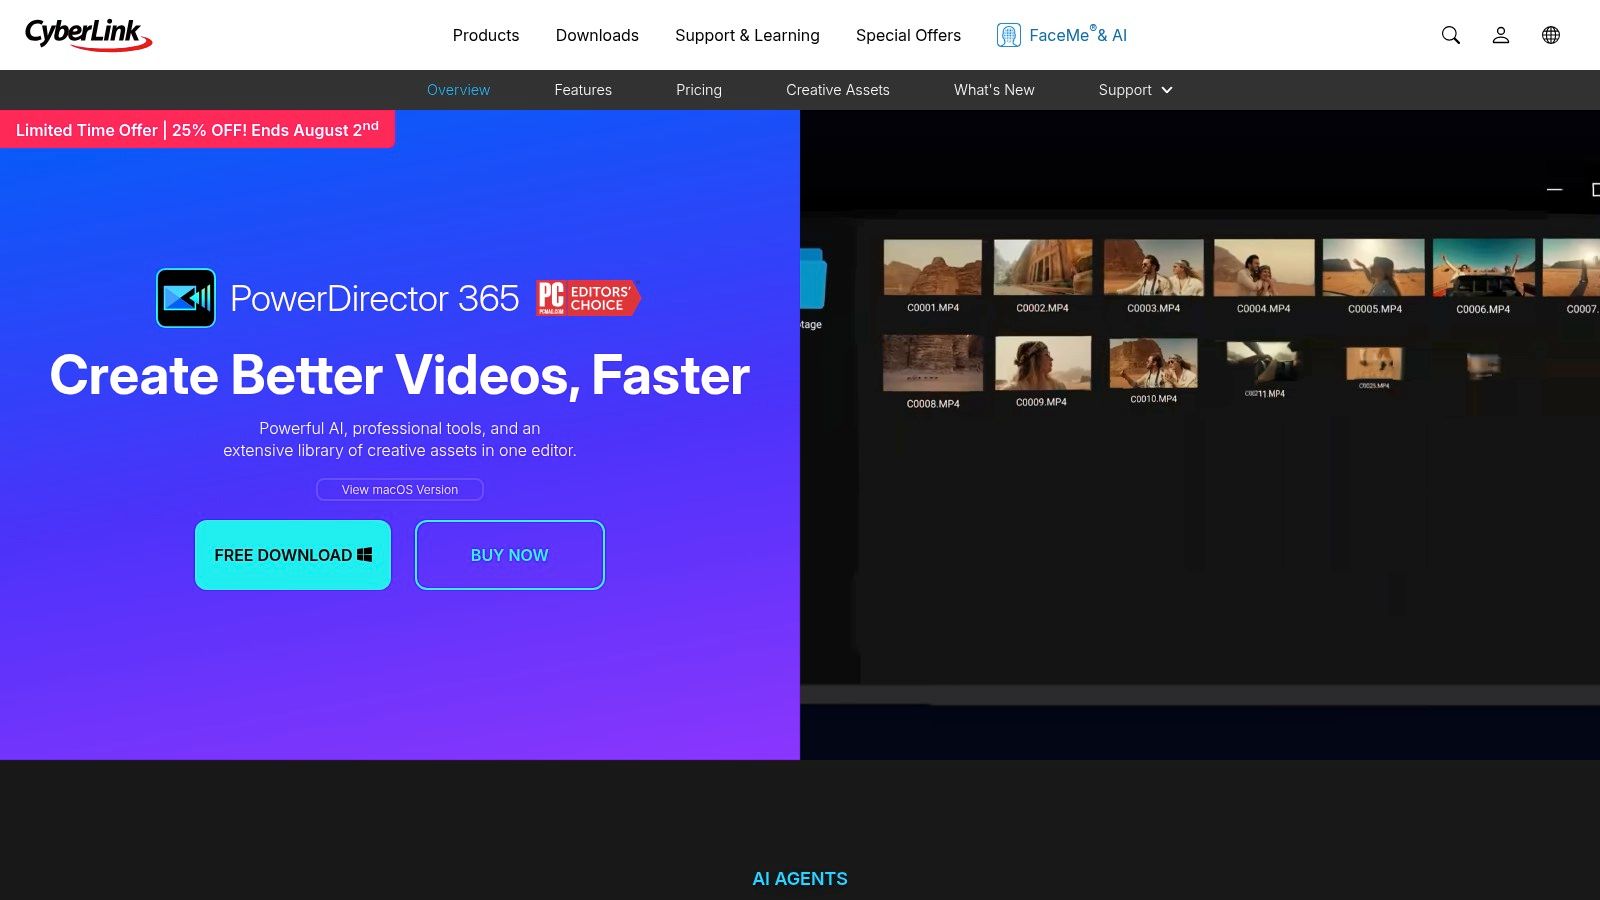This screenshot has height=900, width=1600.
Task: Click View macOS Version button
Action: tap(400, 490)
